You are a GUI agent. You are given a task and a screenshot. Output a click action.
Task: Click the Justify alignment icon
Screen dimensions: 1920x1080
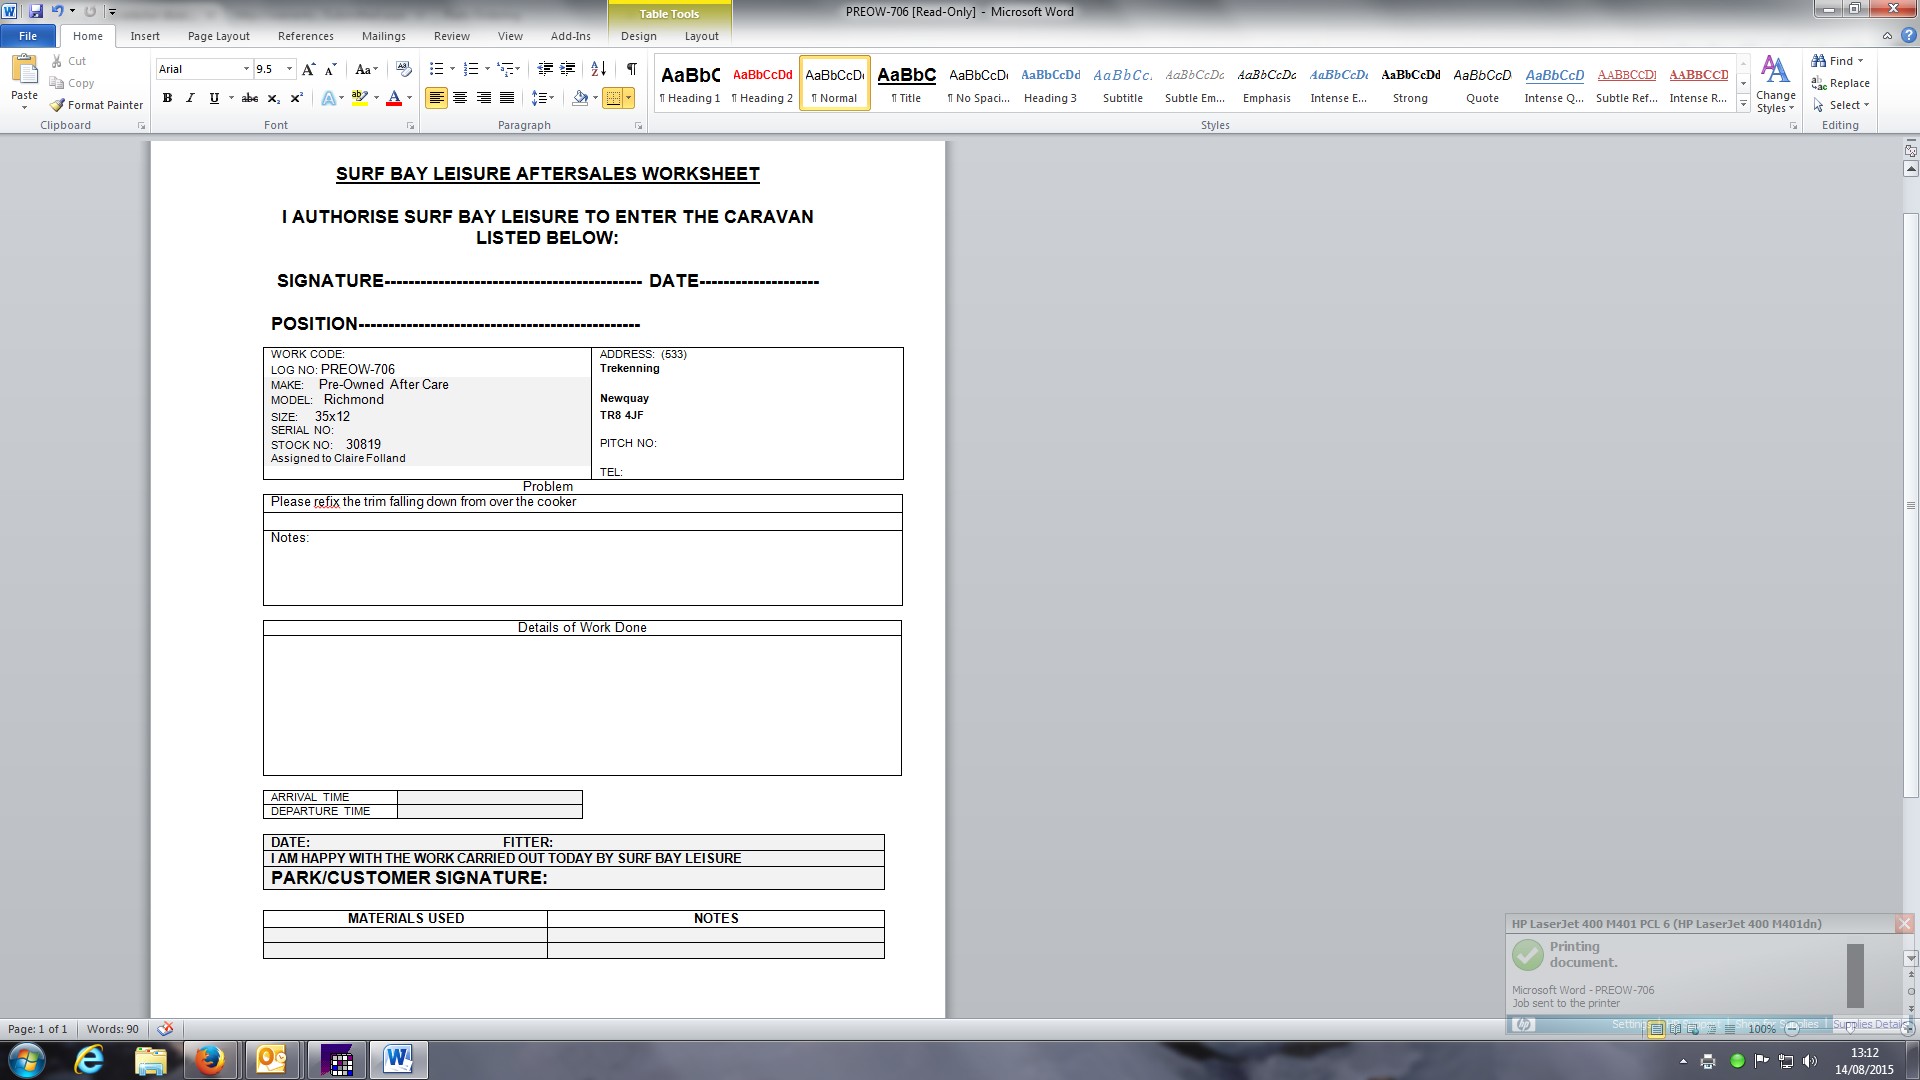tap(507, 98)
